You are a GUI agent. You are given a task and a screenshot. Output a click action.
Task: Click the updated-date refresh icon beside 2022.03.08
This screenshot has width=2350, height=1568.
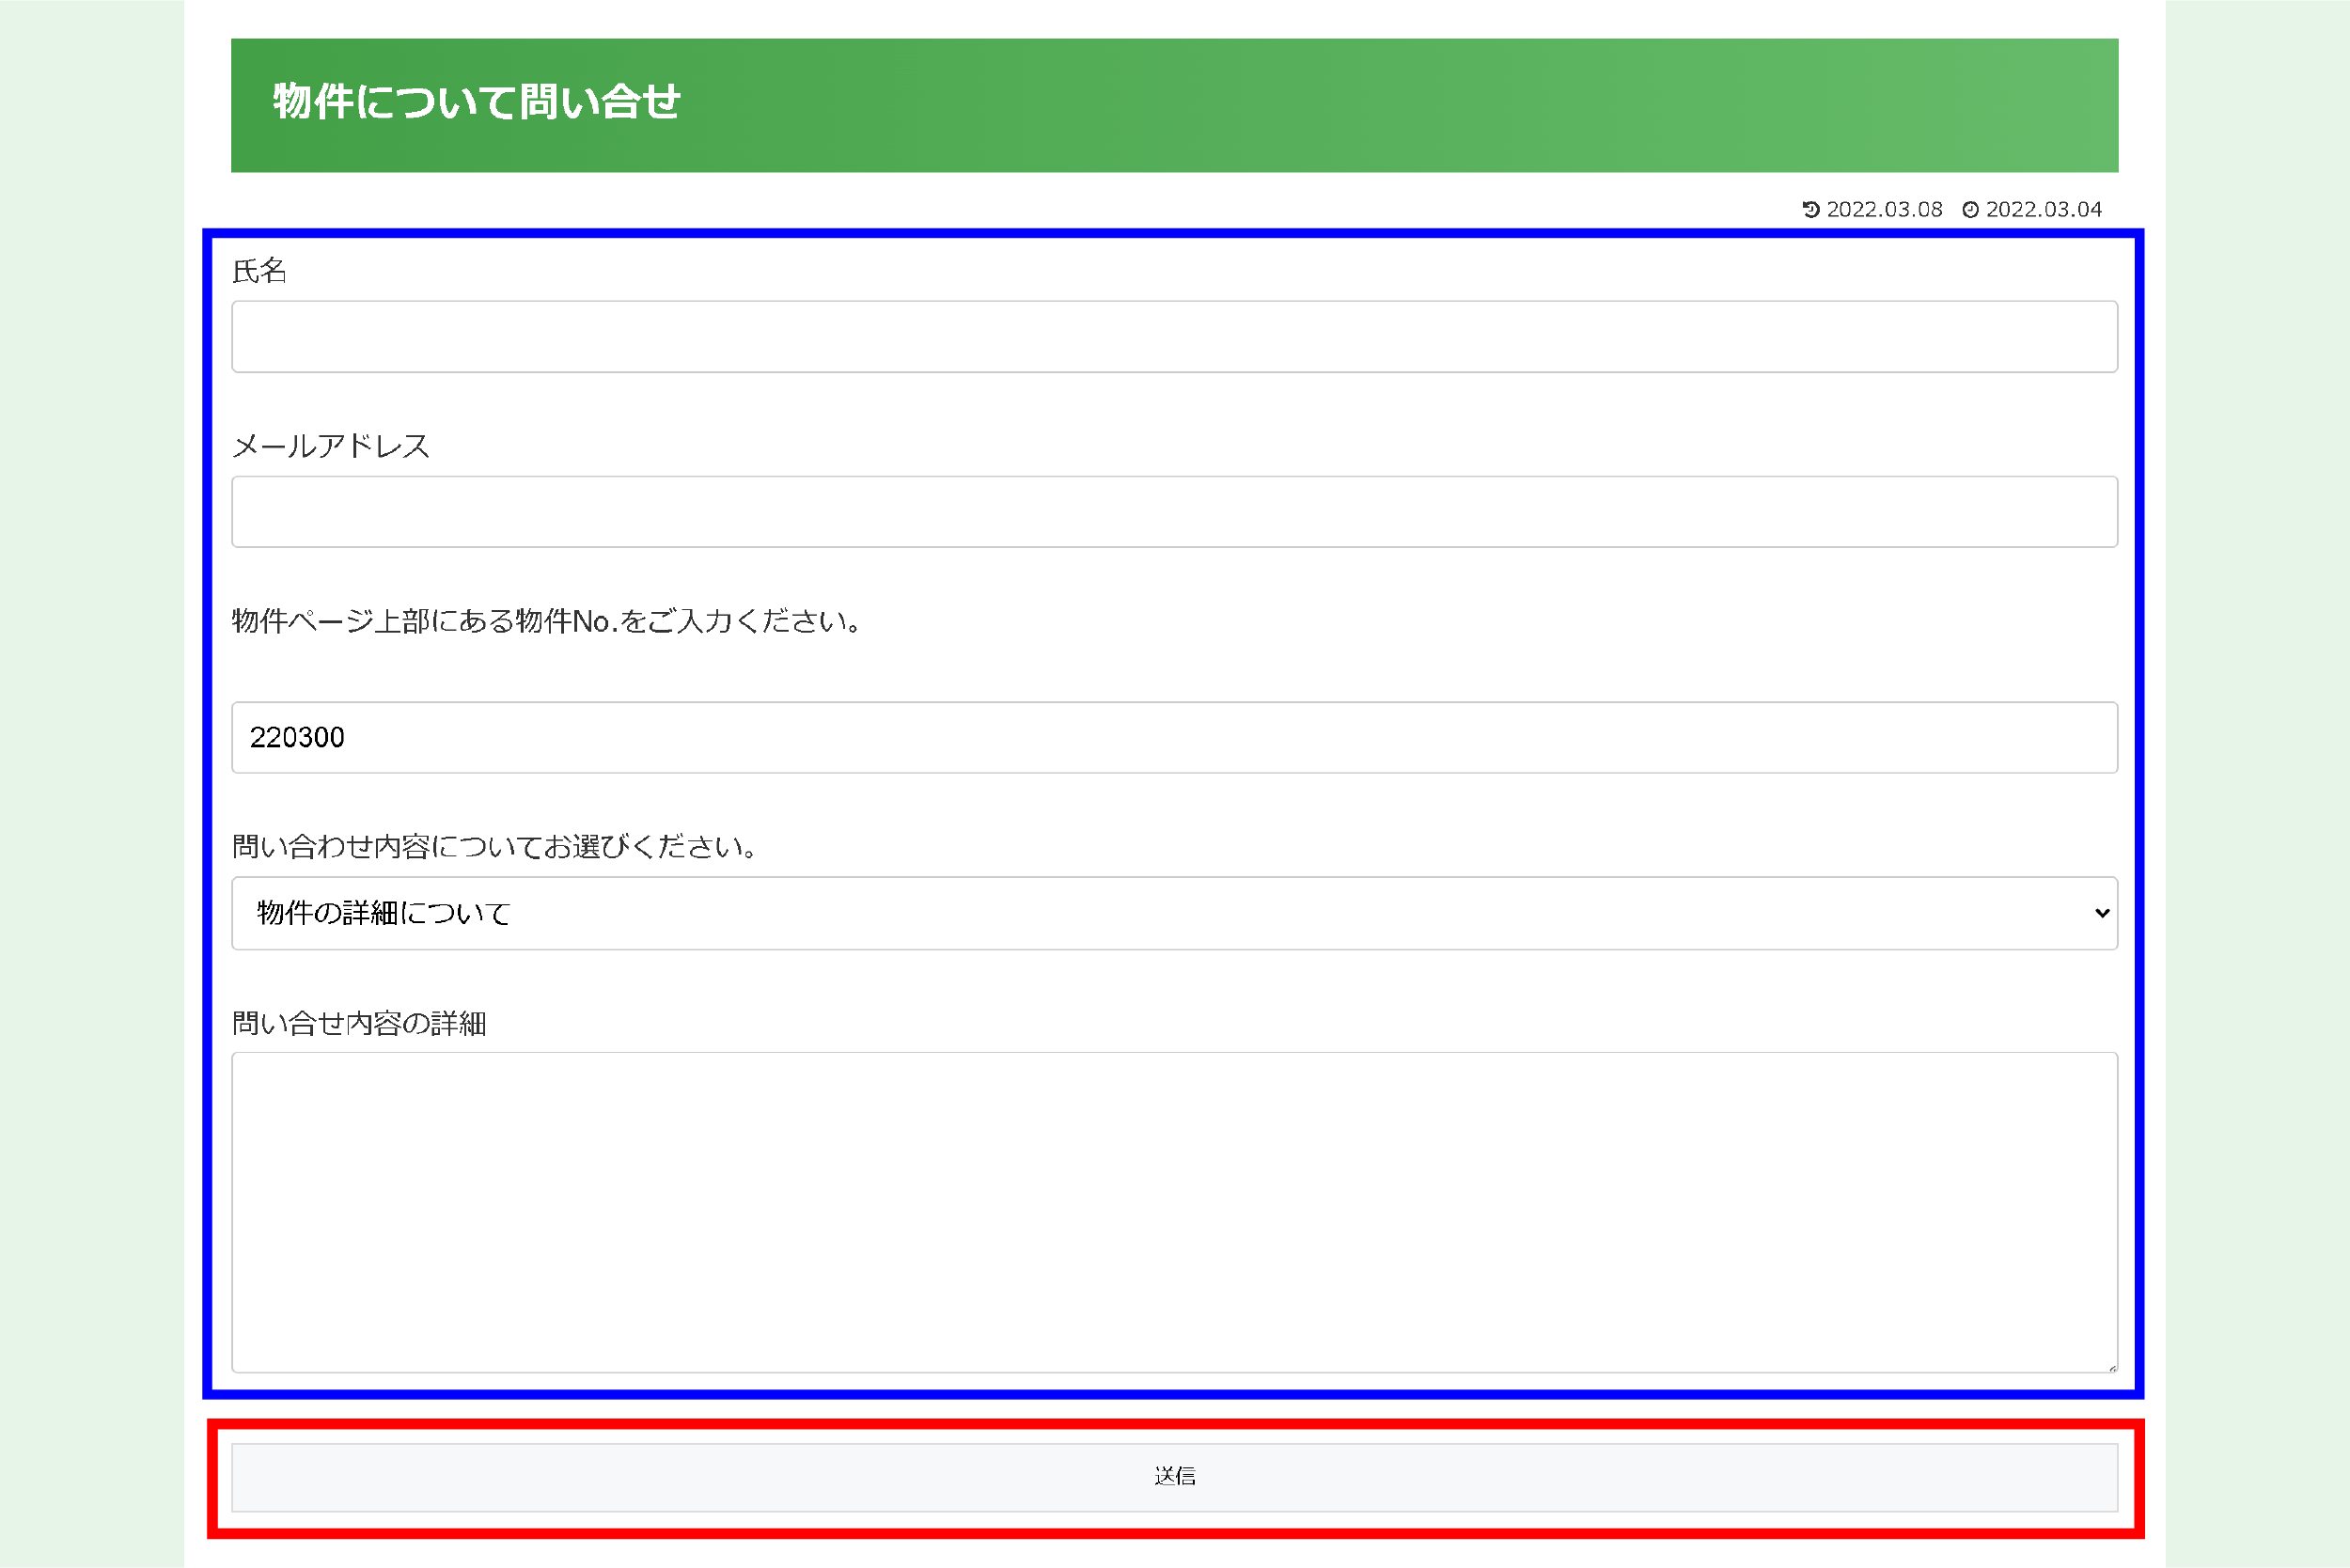(x=1810, y=209)
